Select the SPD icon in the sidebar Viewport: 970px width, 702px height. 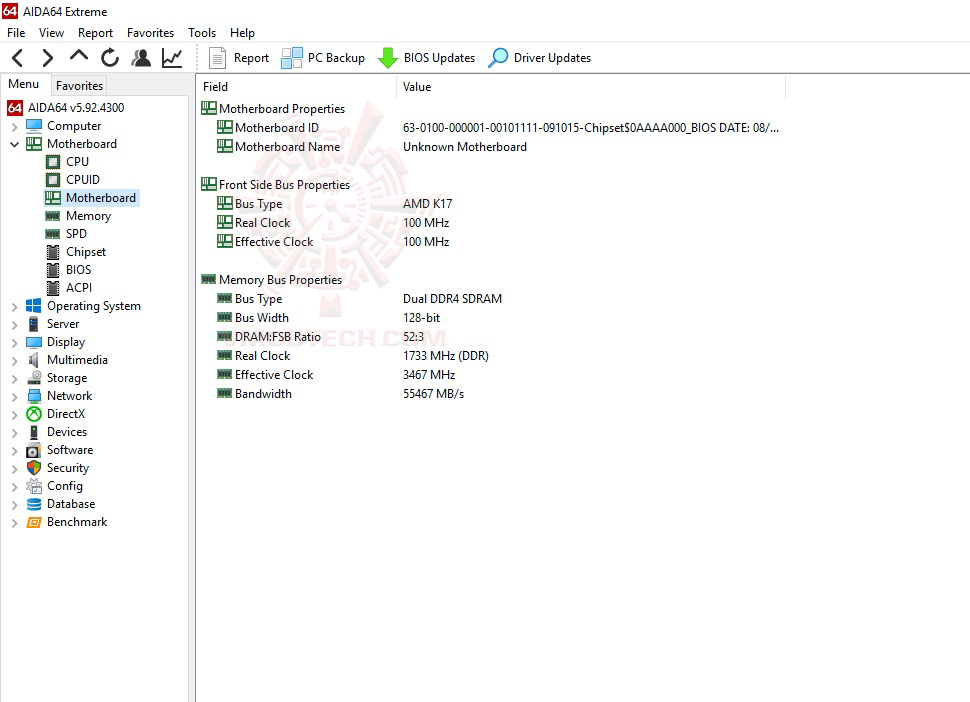click(x=55, y=233)
